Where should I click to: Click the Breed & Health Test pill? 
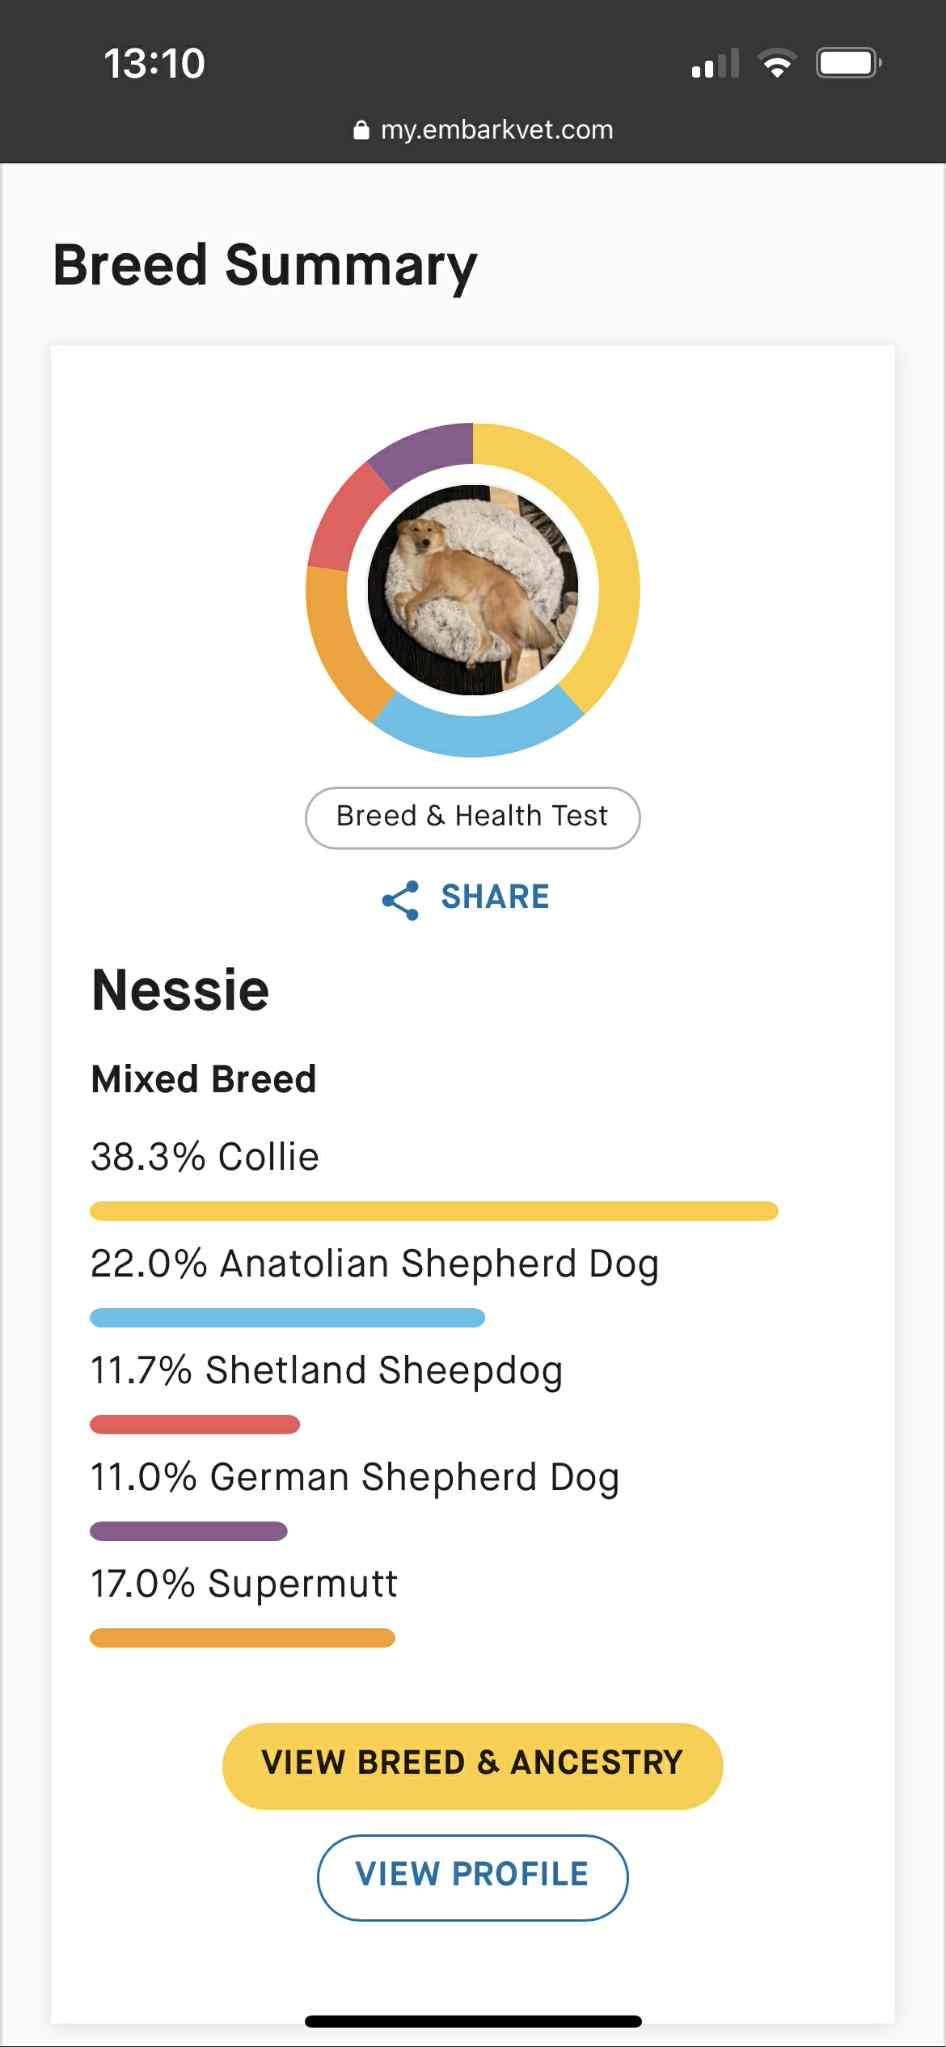click(x=473, y=818)
